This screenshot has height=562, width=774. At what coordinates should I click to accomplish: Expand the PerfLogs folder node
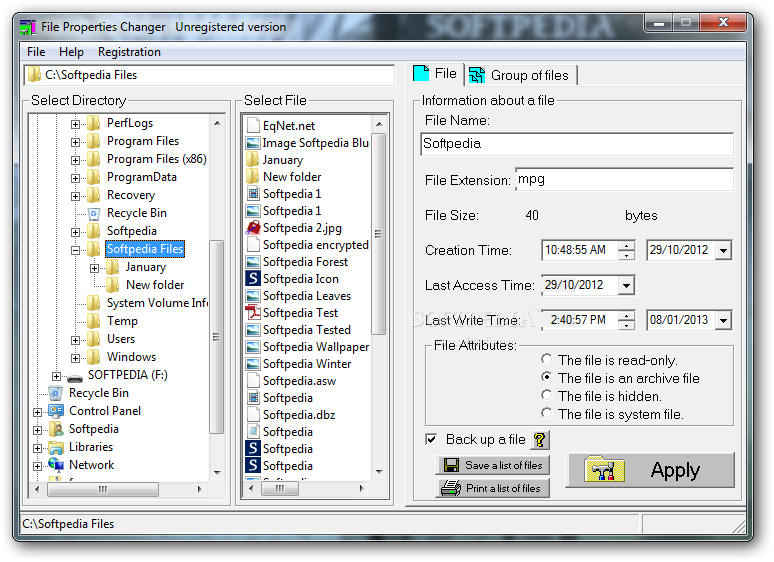[x=75, y=124]
